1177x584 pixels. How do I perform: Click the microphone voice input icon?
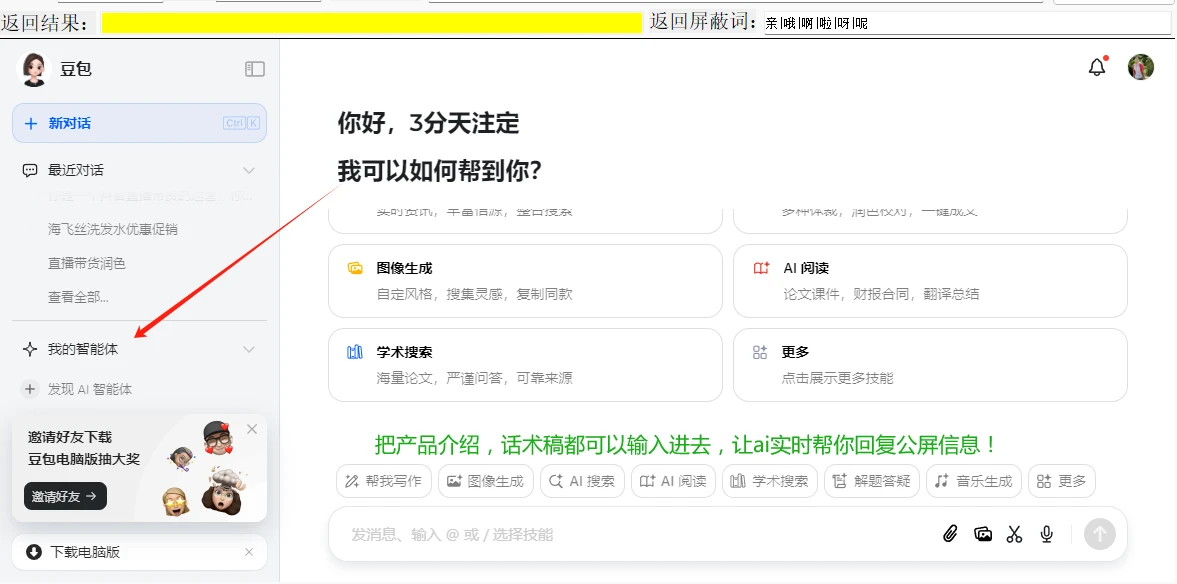1046,534
